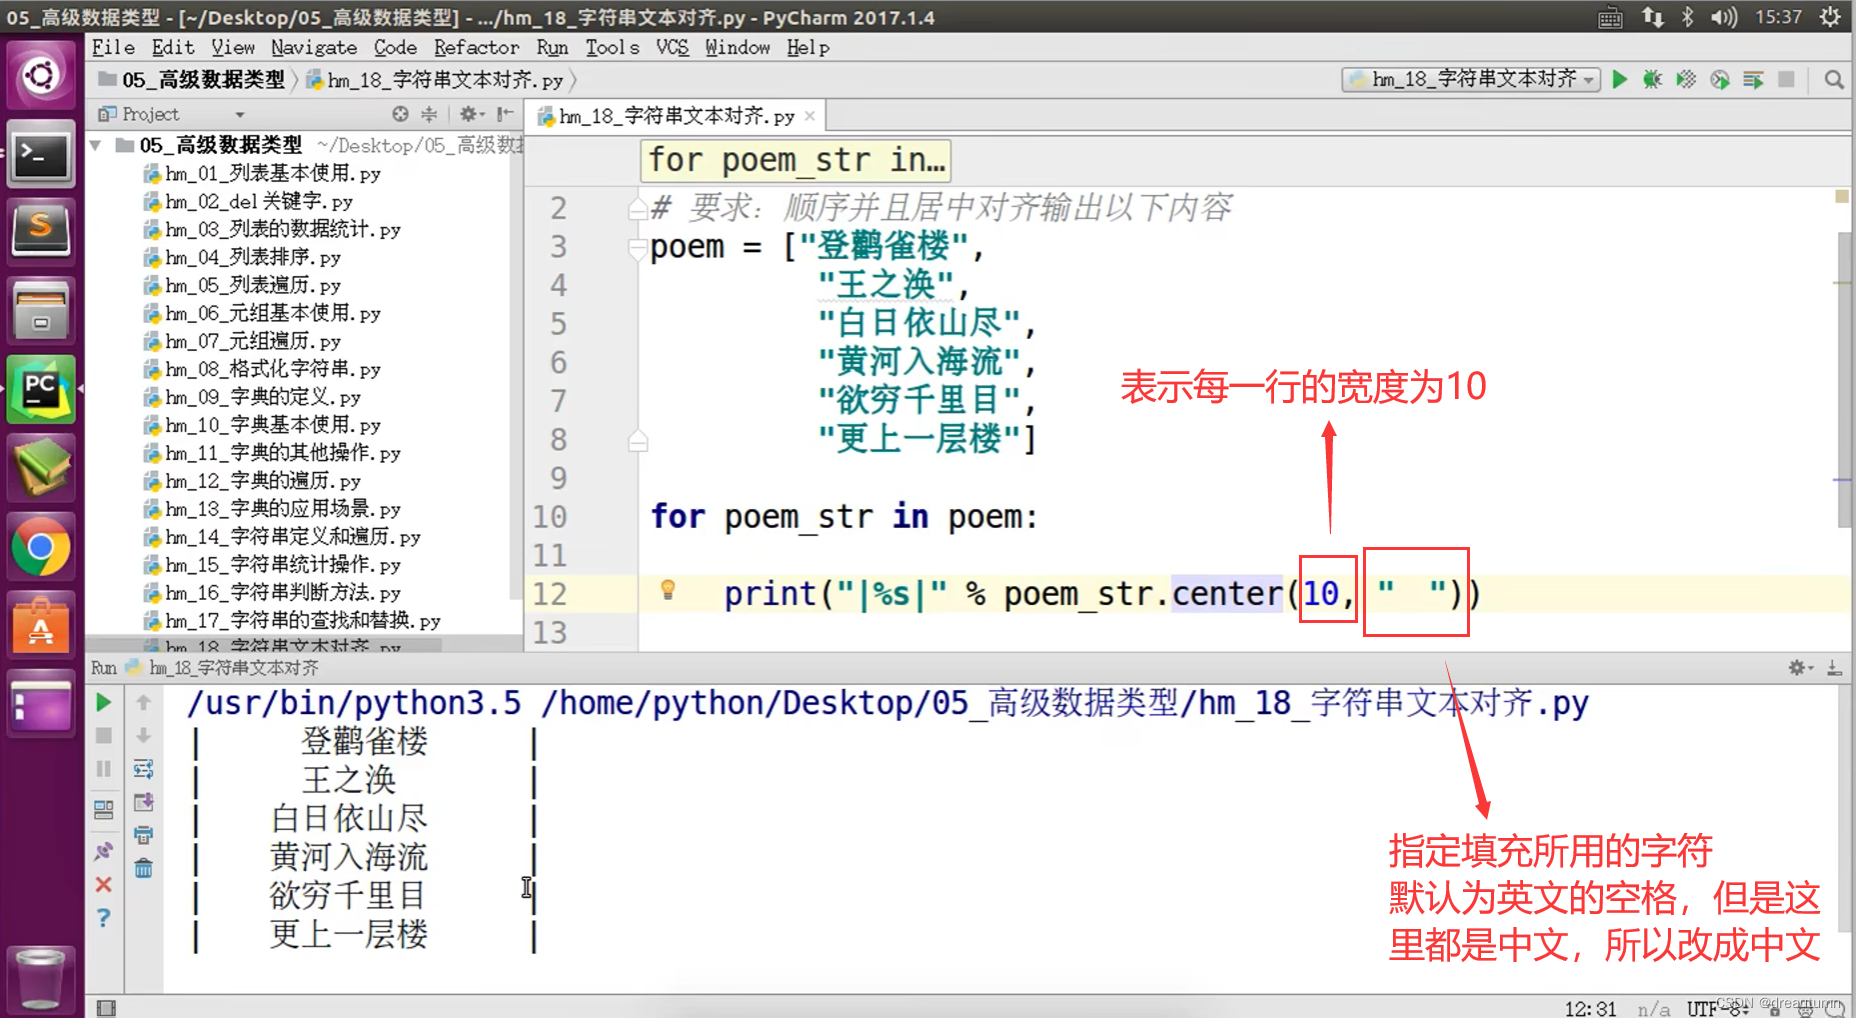Toggle scroll to end of console
Viewport: 1856px width, 1018px height.
pos(143,802)
